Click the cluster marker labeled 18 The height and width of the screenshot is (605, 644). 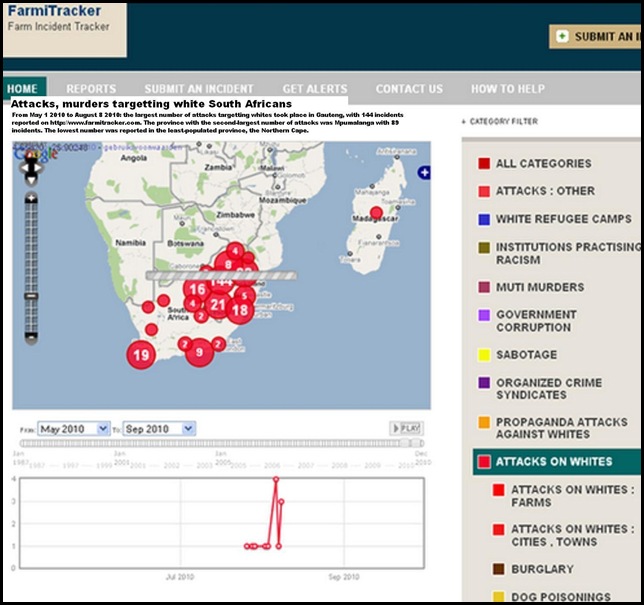[240, 310]
